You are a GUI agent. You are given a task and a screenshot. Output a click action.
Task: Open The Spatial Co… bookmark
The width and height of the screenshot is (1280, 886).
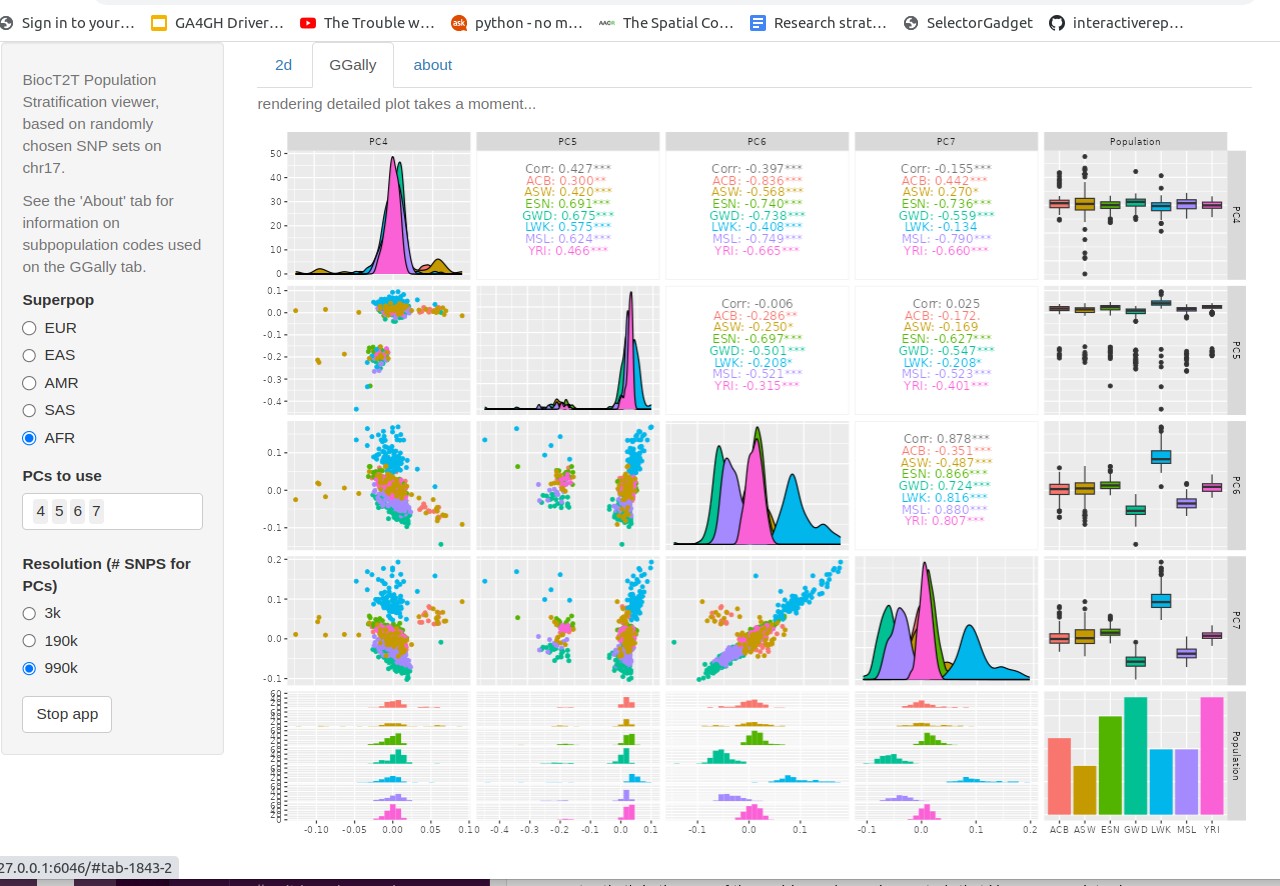click(666, 22)
